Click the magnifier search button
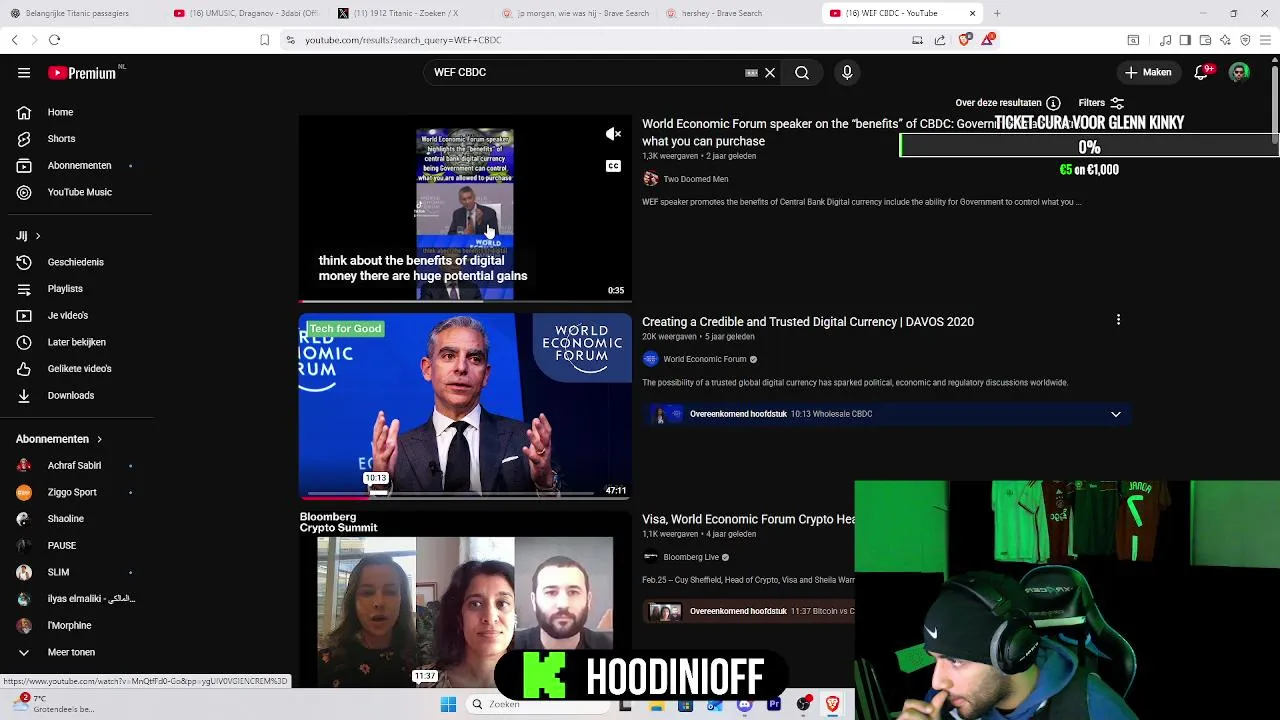This screenshot has height=720, width=1280. coord(802,73)
